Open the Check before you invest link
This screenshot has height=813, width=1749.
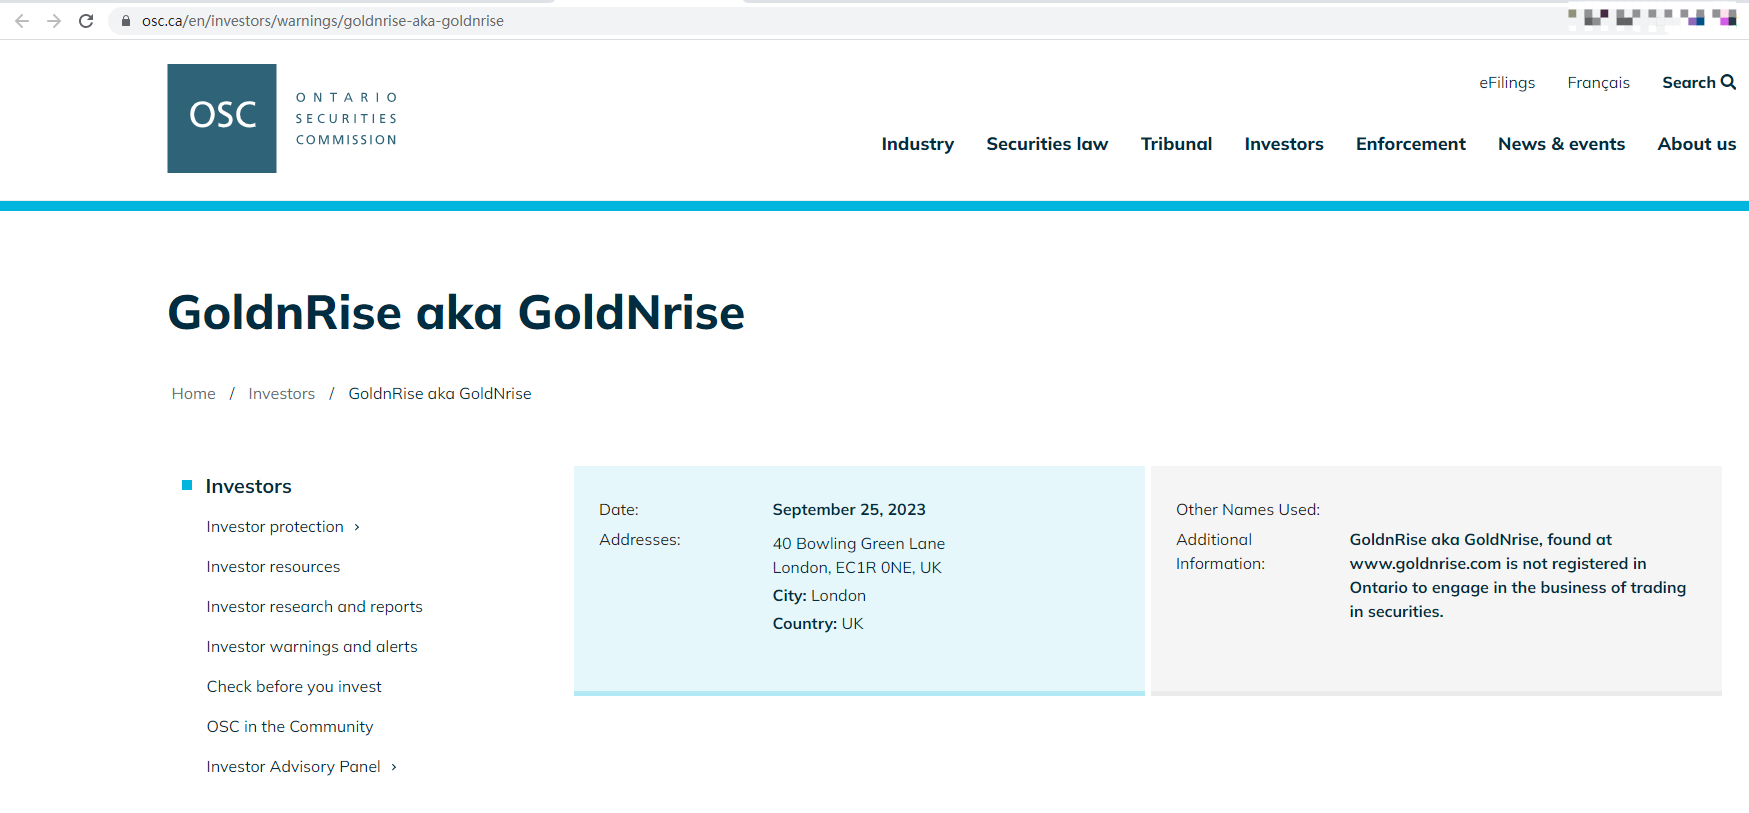click(x=294, y=687)
